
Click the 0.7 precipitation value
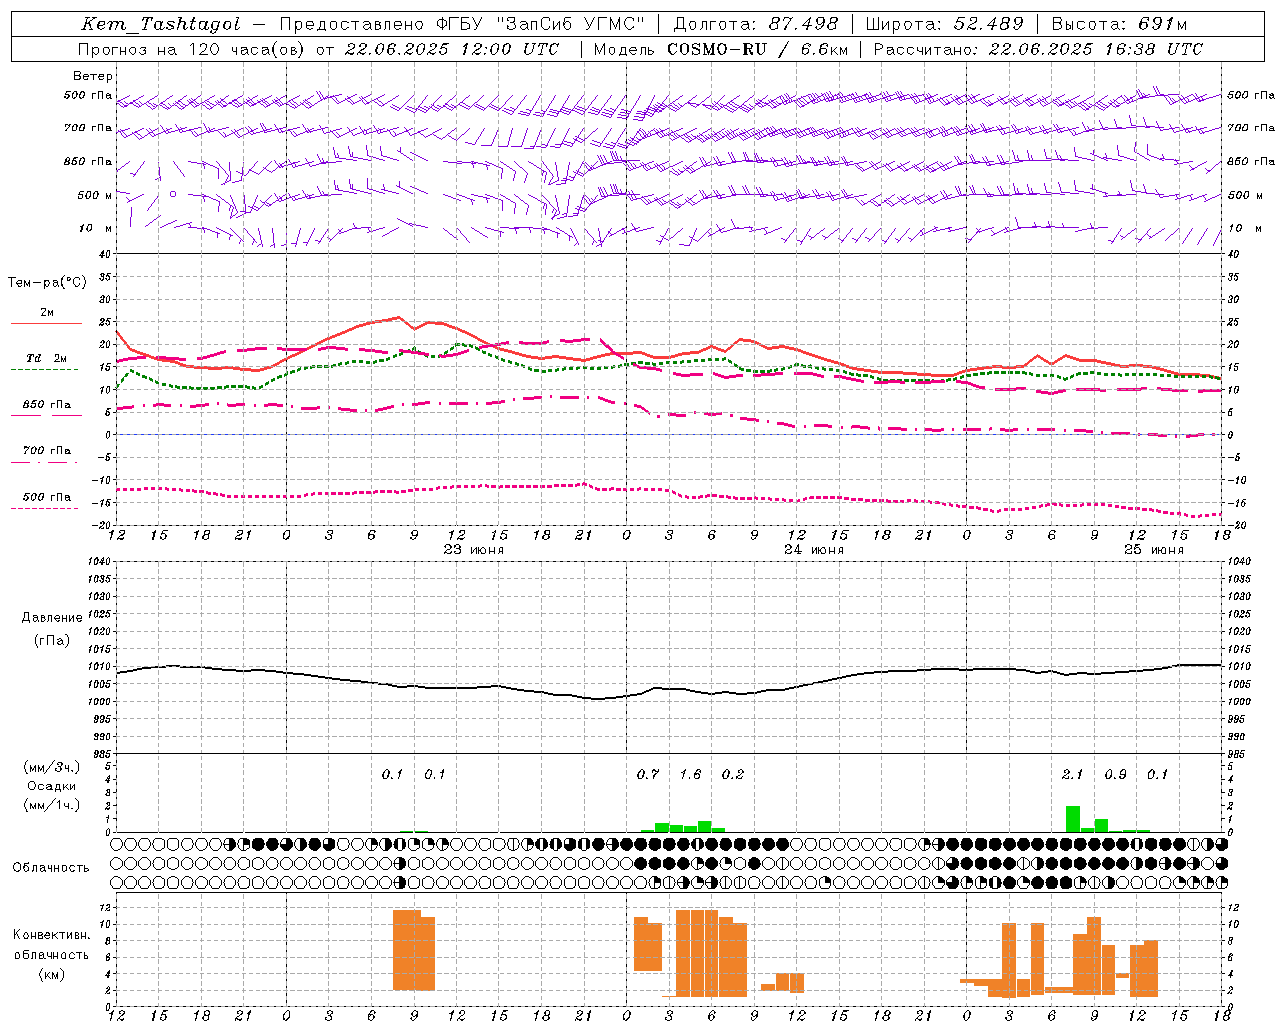pyautogui.click(x=648, y=774)
